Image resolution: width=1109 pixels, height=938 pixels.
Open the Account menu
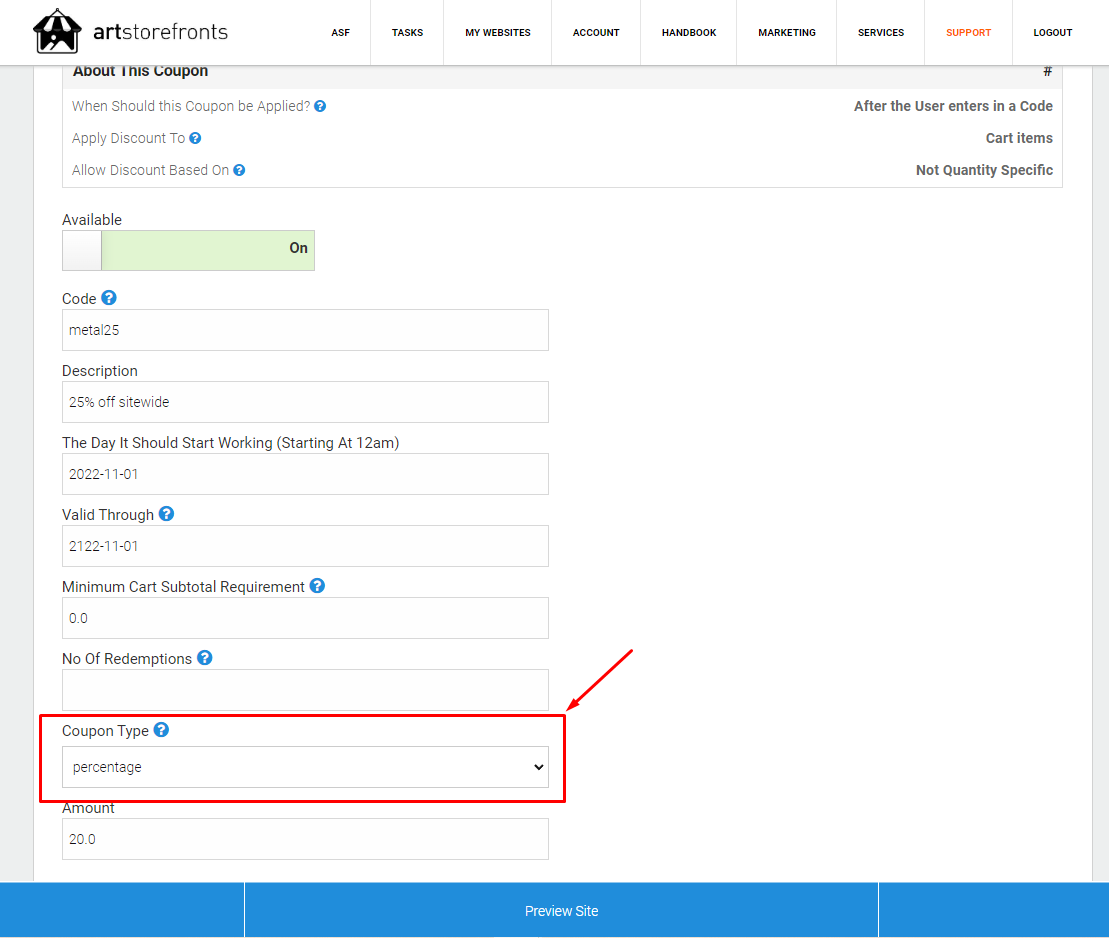596,33
